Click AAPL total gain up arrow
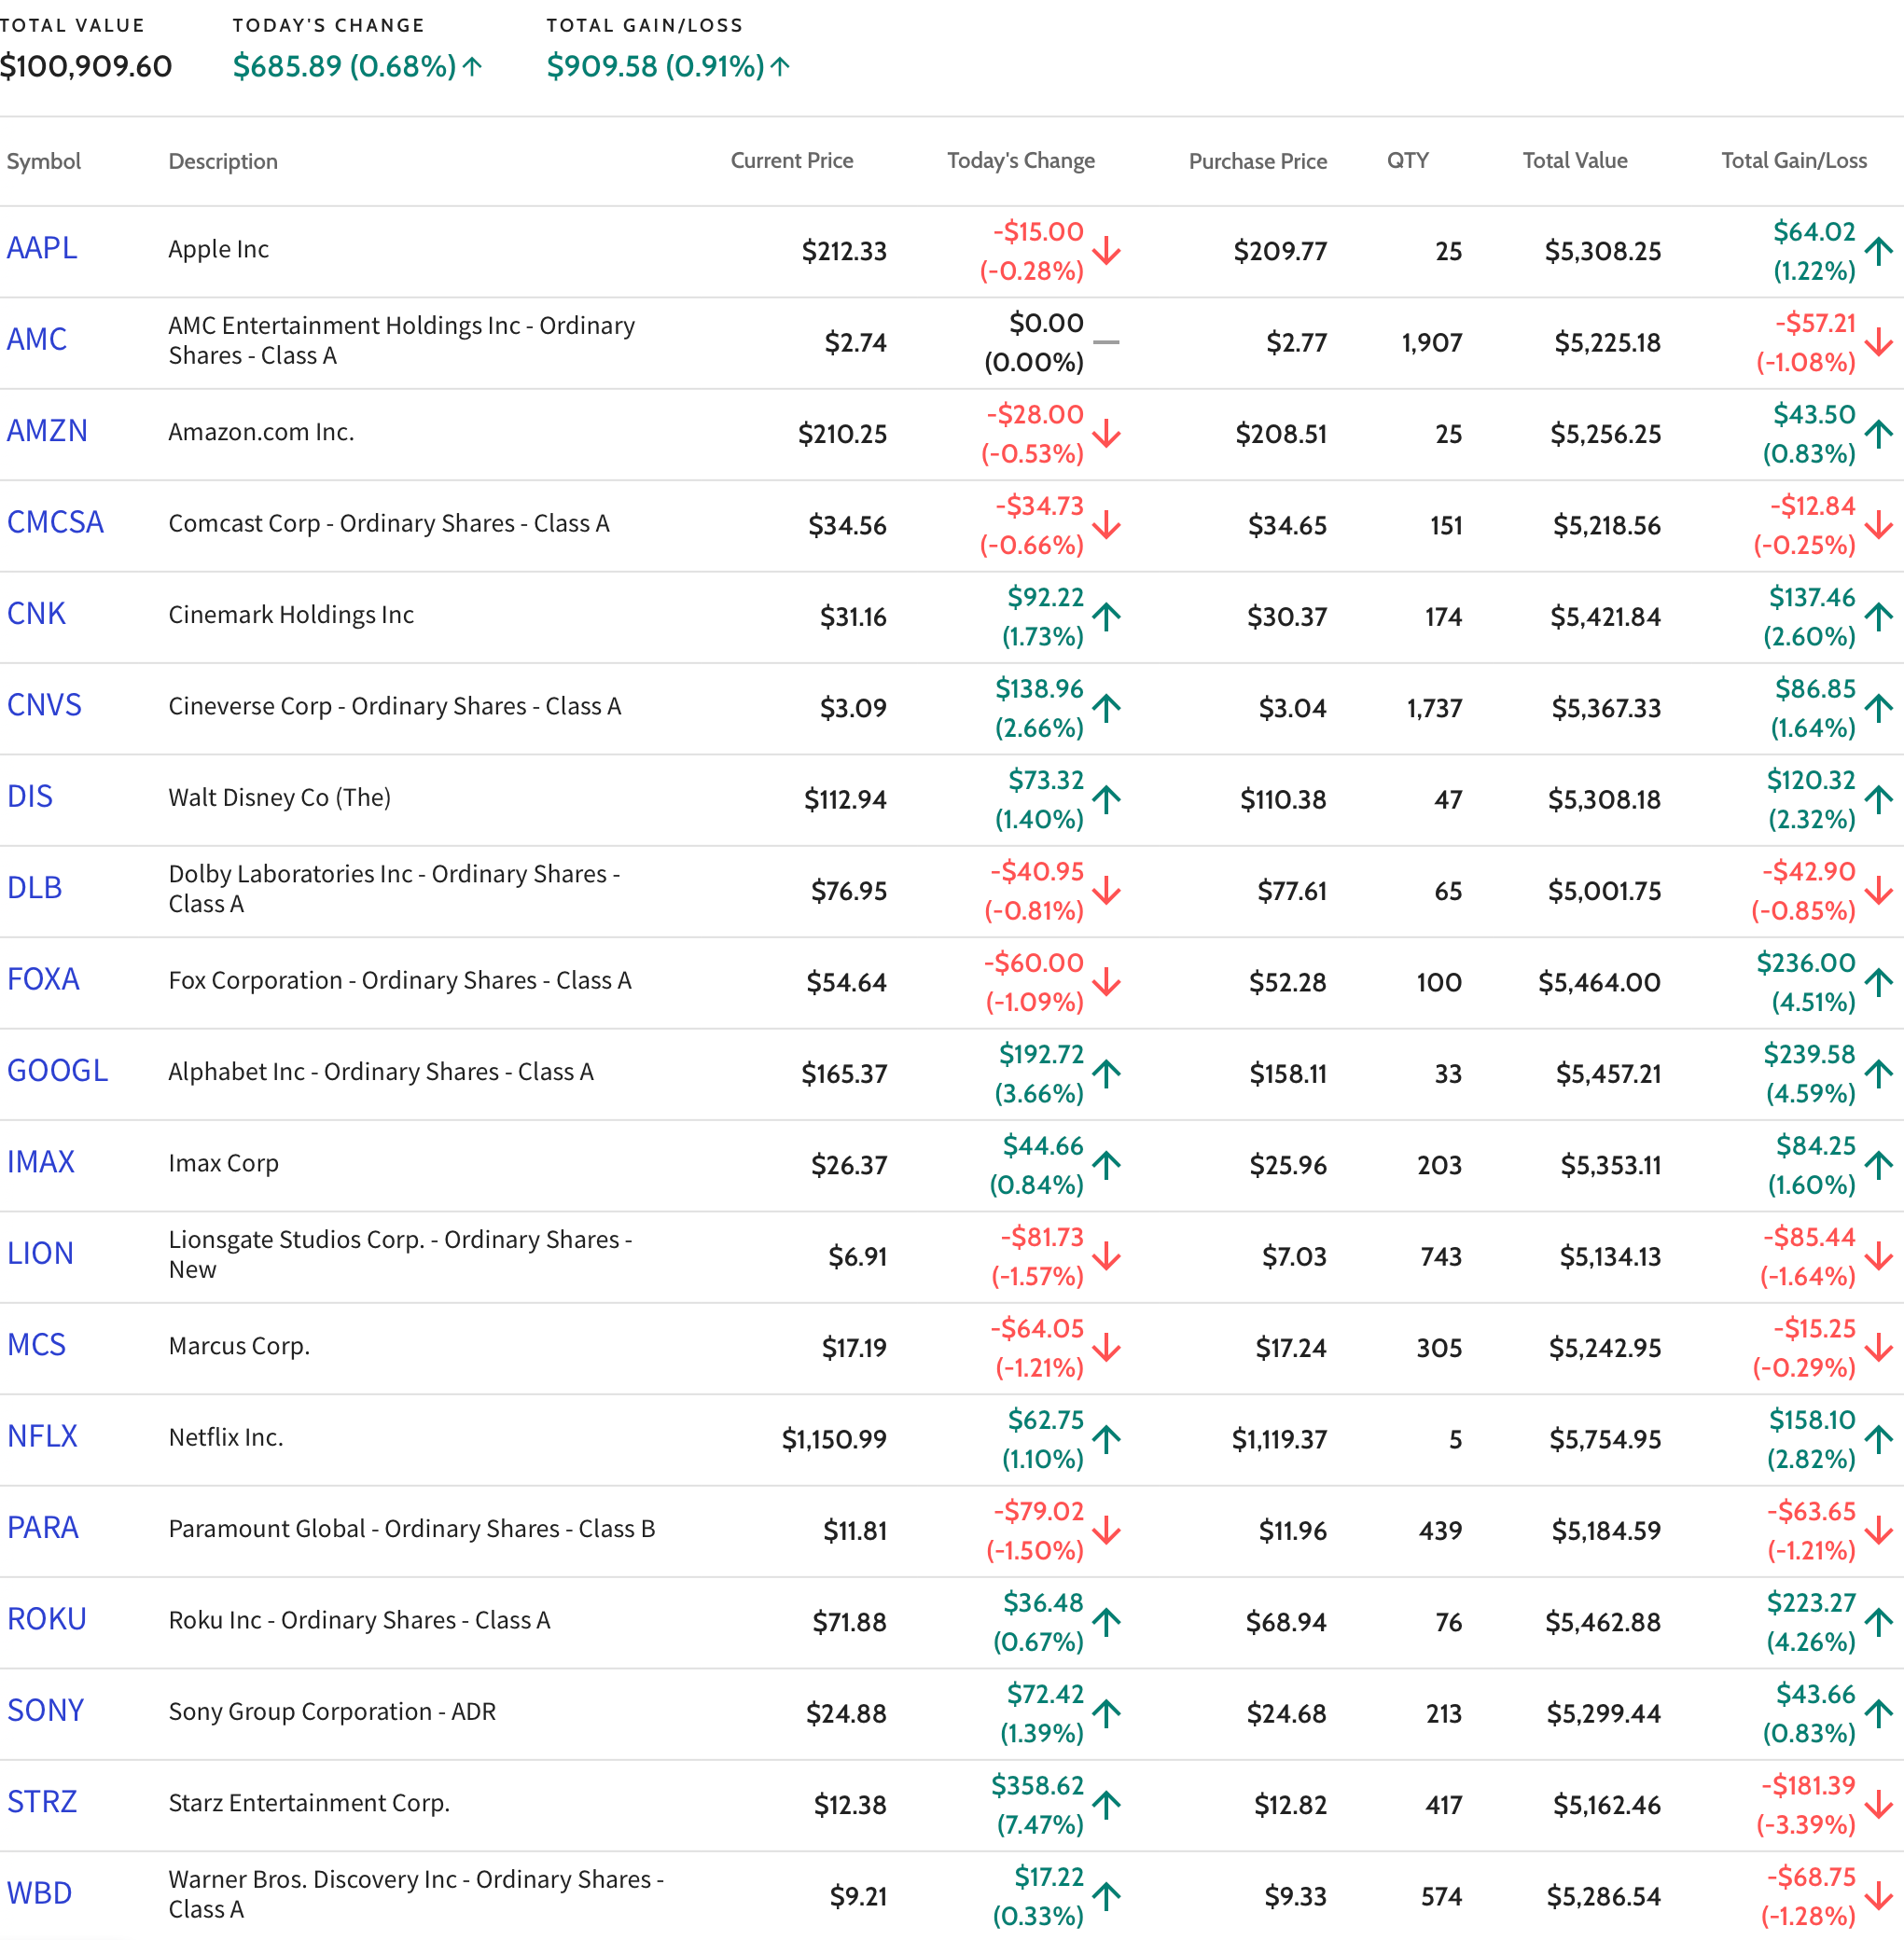This screenshot has width=1904, height=1940. pos(1879,250)
